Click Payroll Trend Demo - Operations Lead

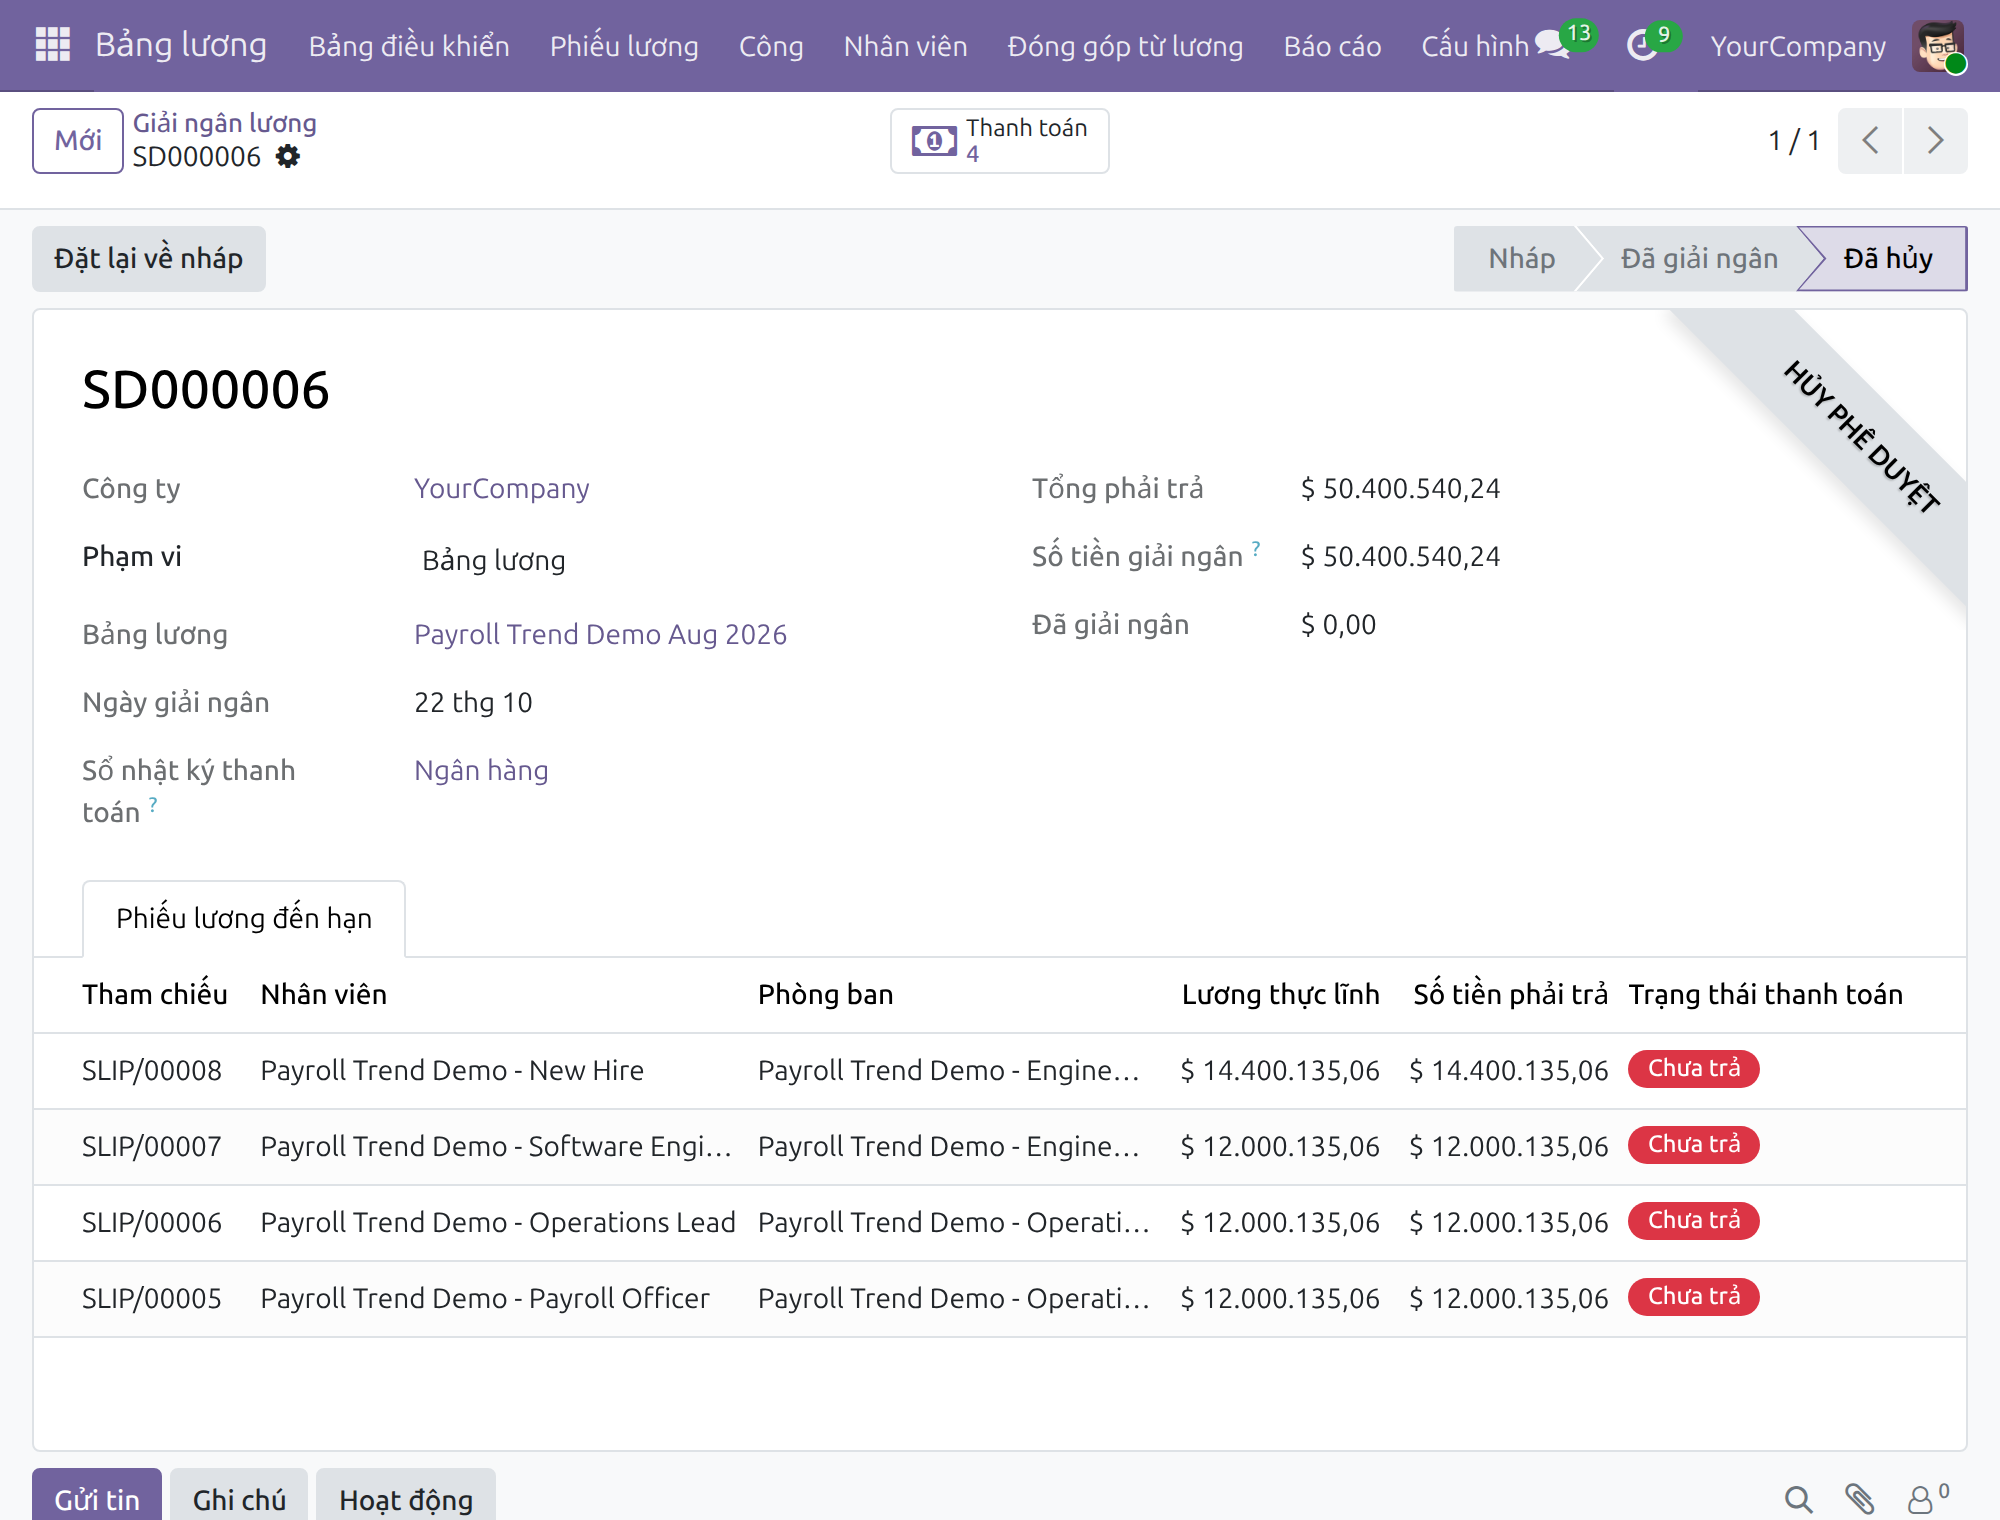pos(498,1222)
